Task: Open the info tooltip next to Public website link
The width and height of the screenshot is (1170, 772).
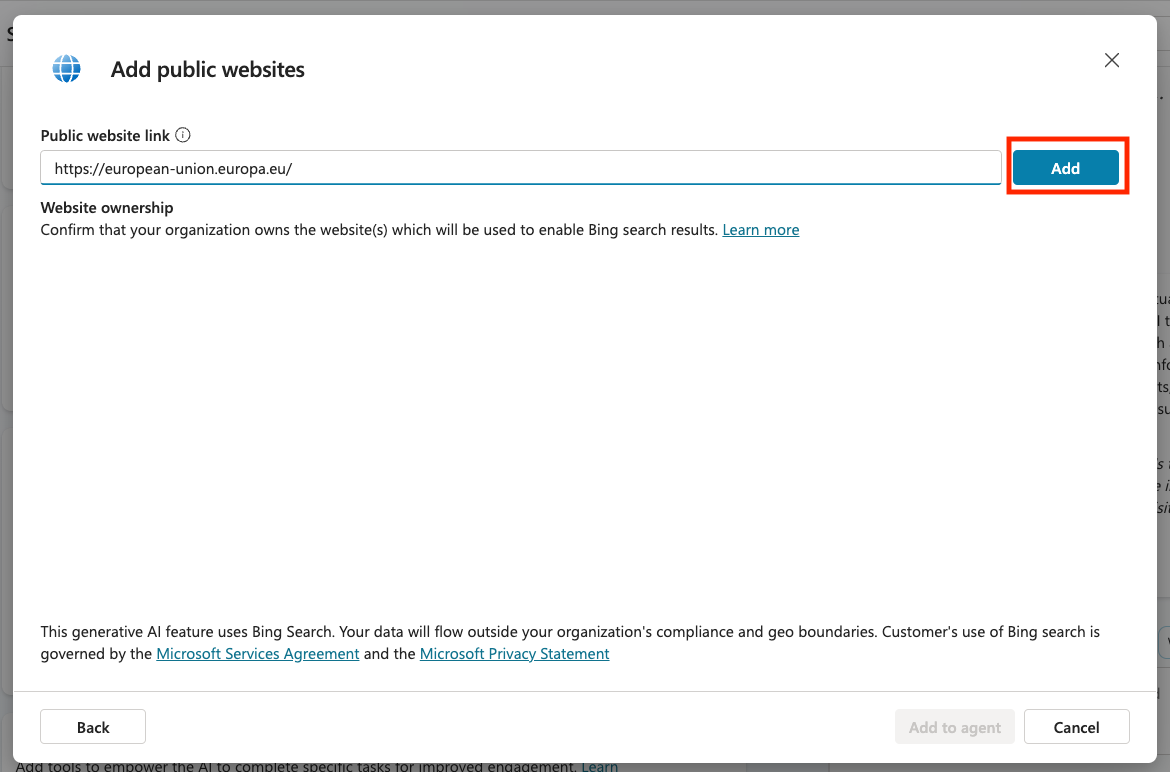Action: coord(183,135)
